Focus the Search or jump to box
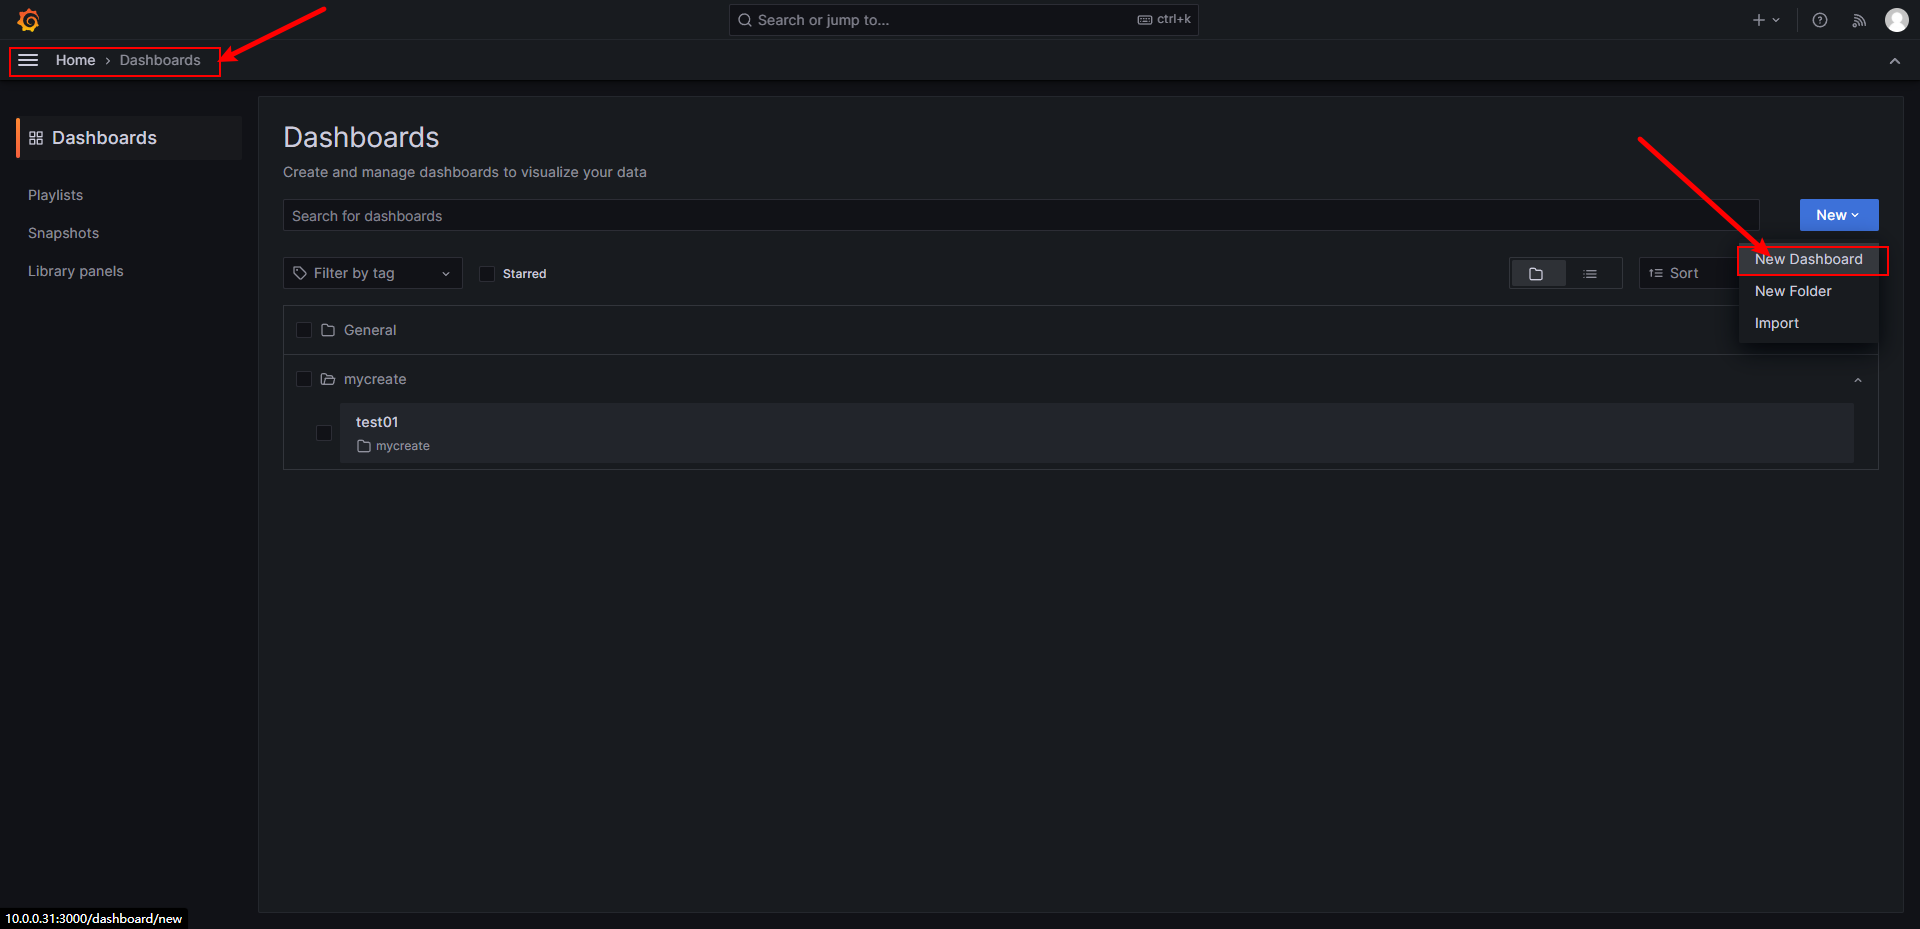1920x929 pixels. click(963, 20)
